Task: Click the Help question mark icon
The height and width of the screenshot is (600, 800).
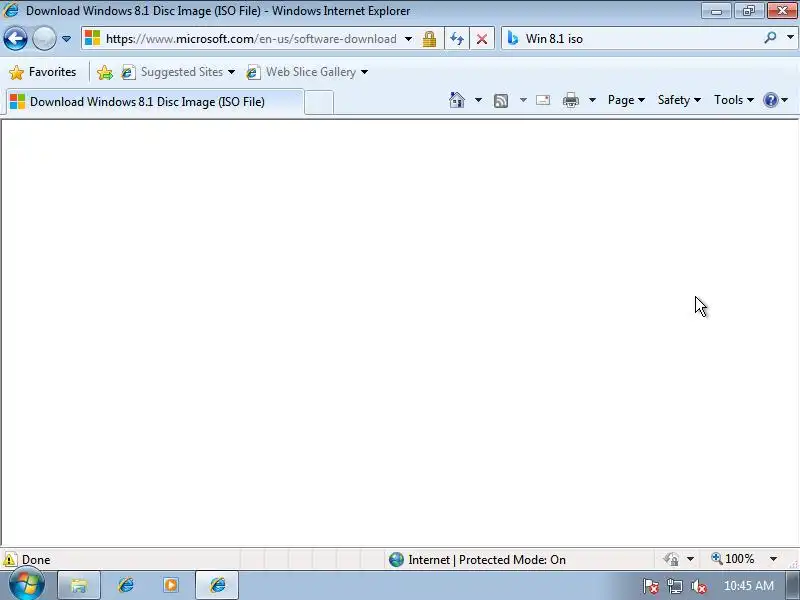Action: (770, 100)
